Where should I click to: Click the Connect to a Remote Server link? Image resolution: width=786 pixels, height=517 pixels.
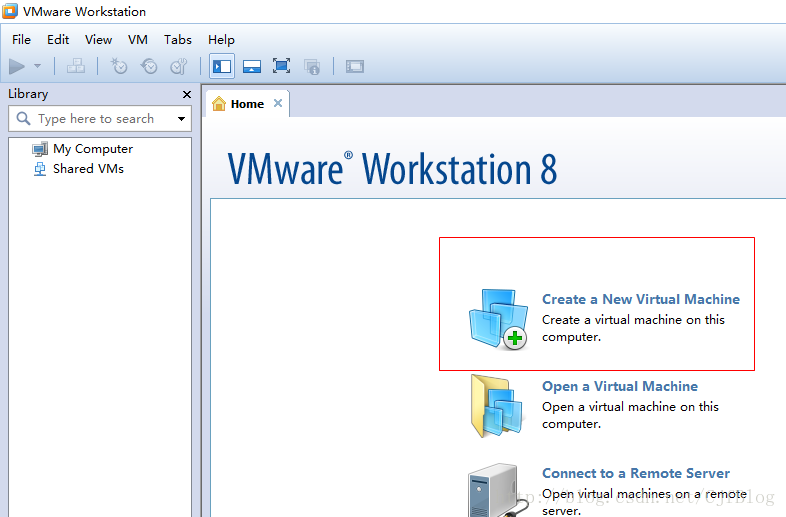click(x=636, y=473)
